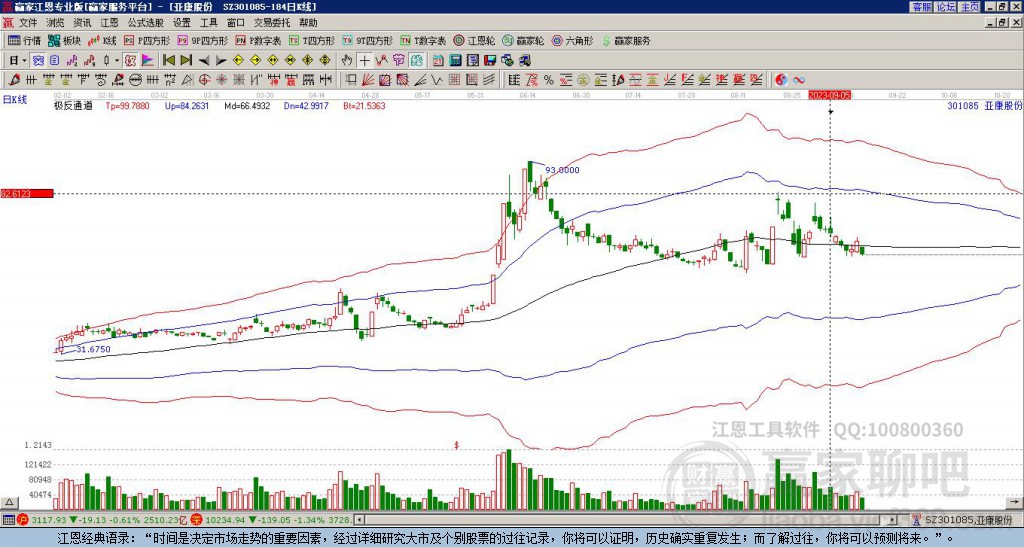Select the red pencil drawing tool
Image resolution: width=1024 pixels, height=548 pixels.
pos(14,80)
